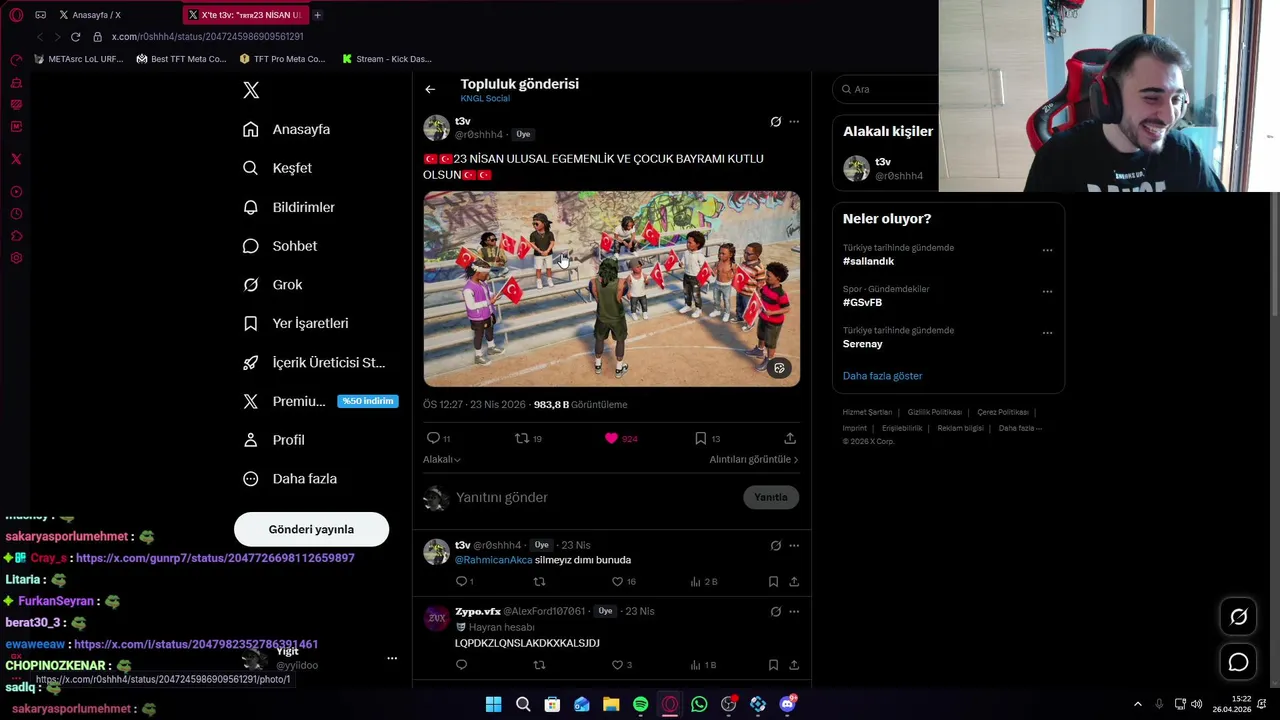
Task: Click the address bar URL
Action: pyautogui.click(x=207, y=37)
